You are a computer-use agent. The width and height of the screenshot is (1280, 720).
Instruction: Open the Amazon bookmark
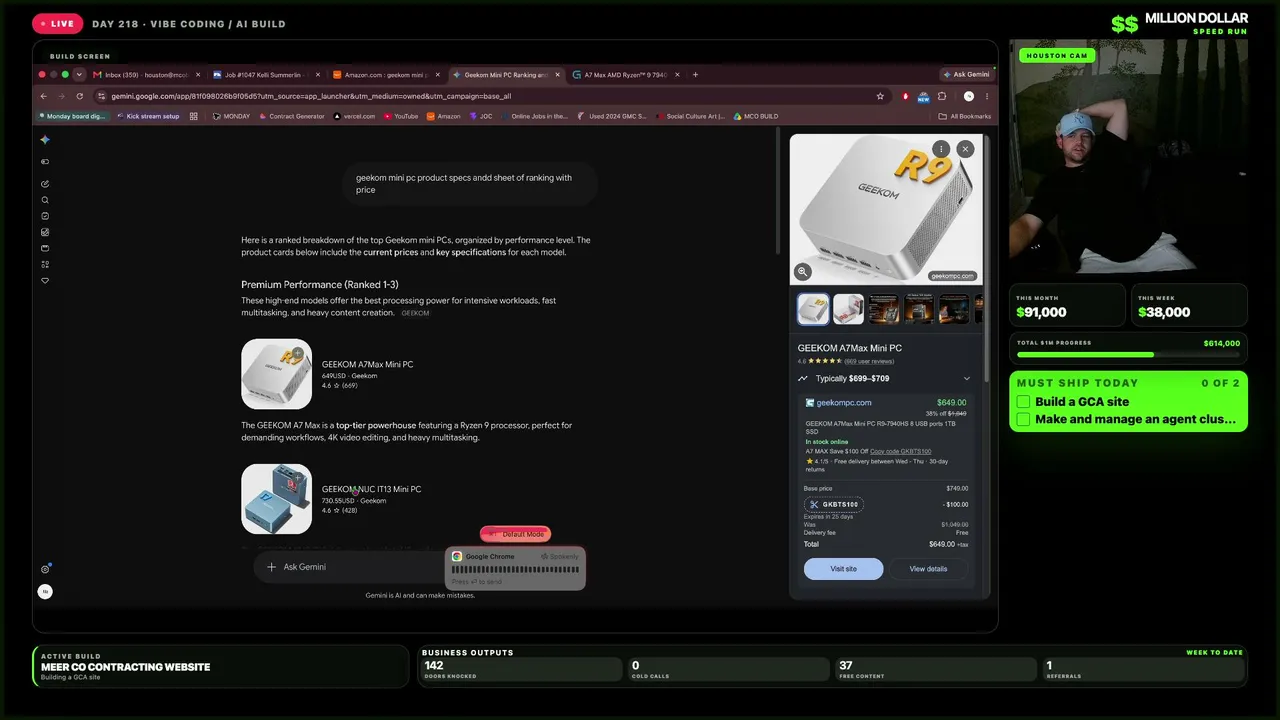[x=444, y=116]
